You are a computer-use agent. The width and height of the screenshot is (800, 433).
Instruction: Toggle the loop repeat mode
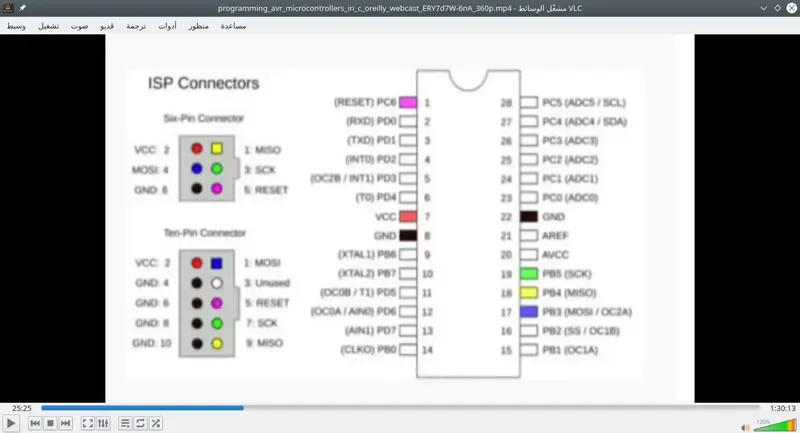coord(140,424)
